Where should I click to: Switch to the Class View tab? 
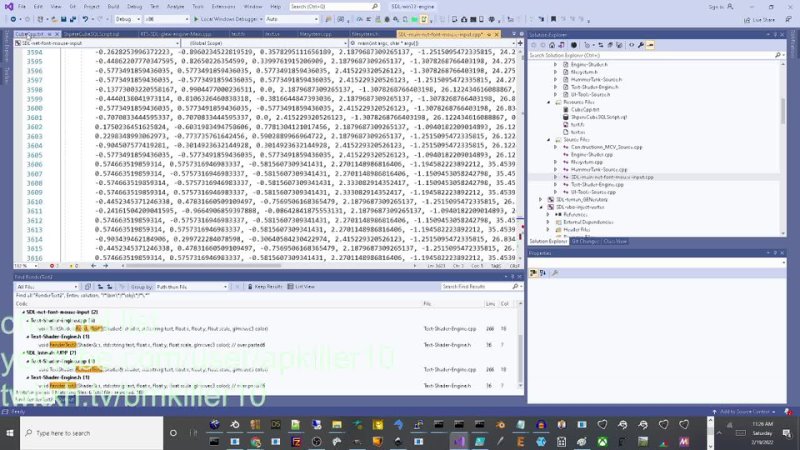[615, 241]
